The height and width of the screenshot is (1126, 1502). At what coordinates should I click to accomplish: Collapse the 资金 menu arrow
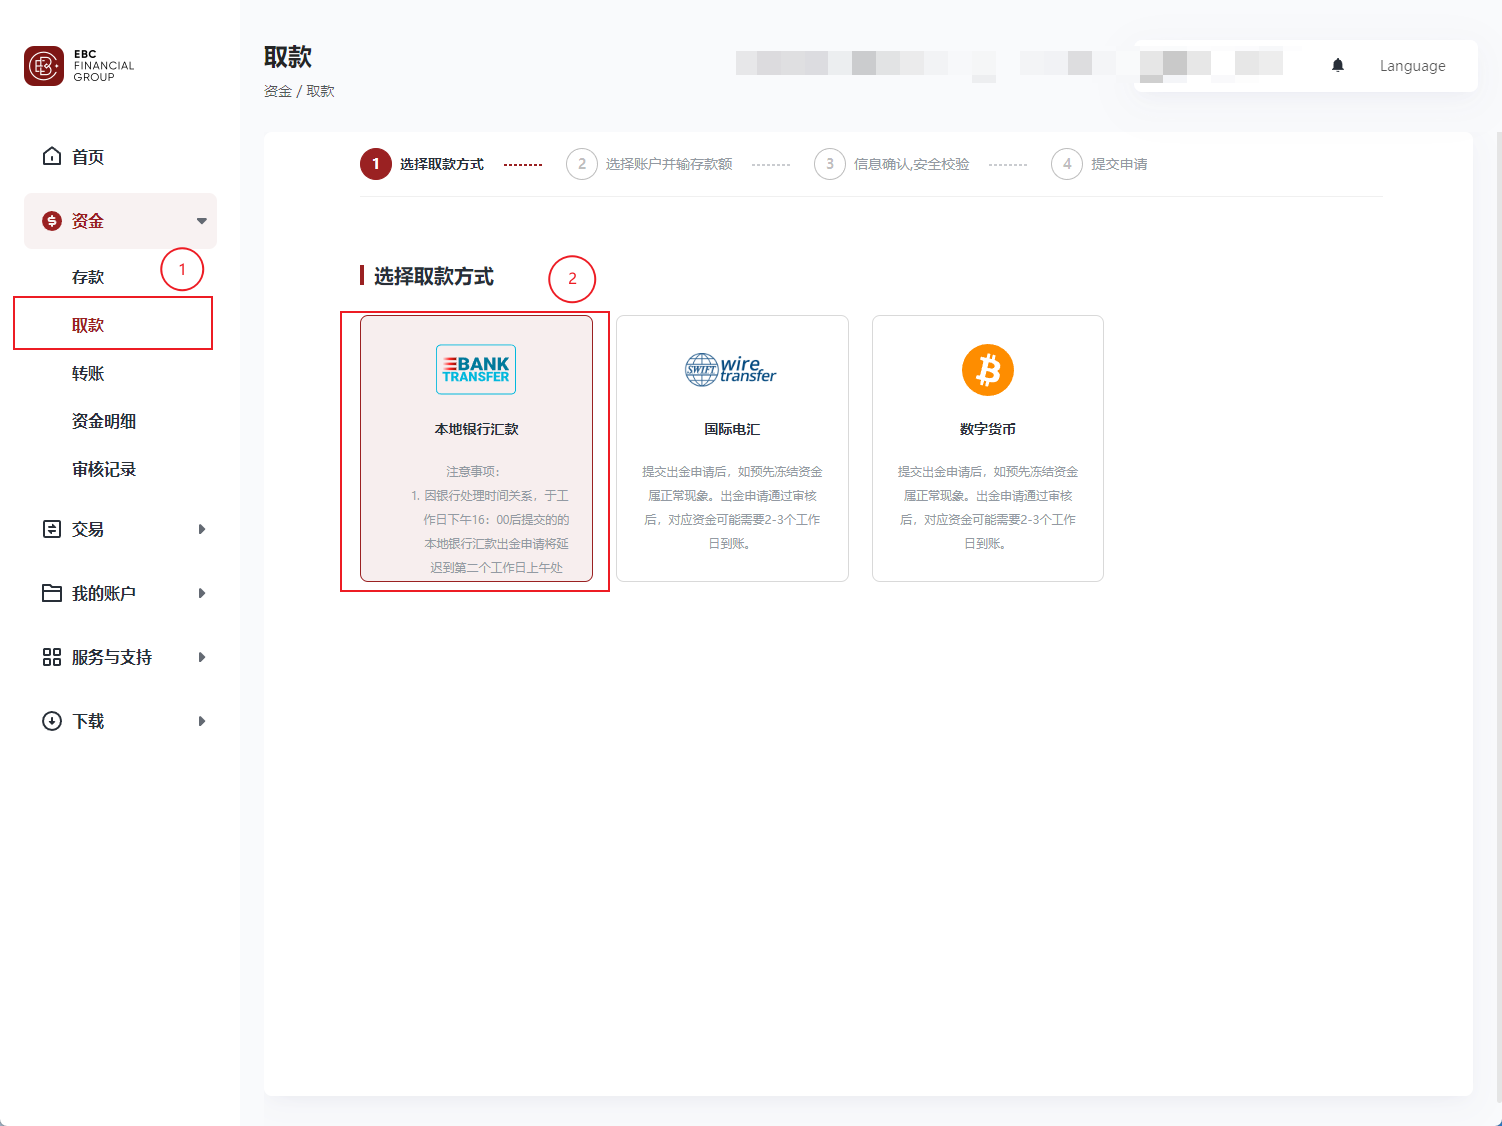pos(202,221)
